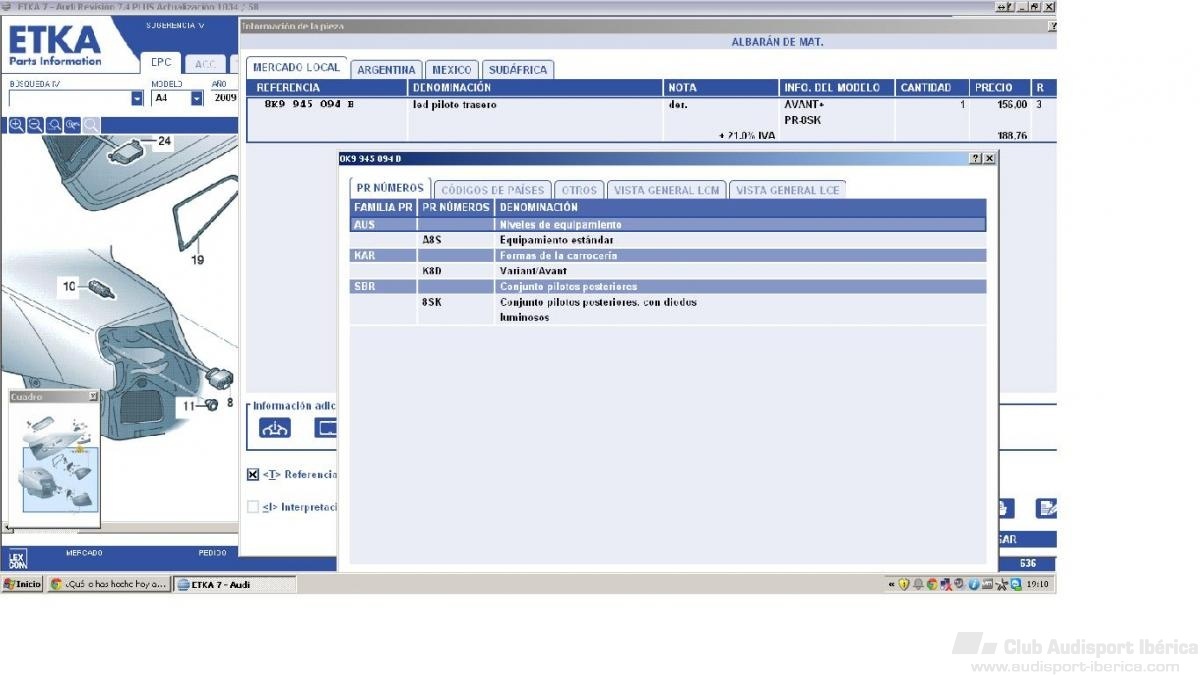Click the help question mark of PR dialog
The image size is (1200, 675).
pyautogui.click(x=975, y=159)
